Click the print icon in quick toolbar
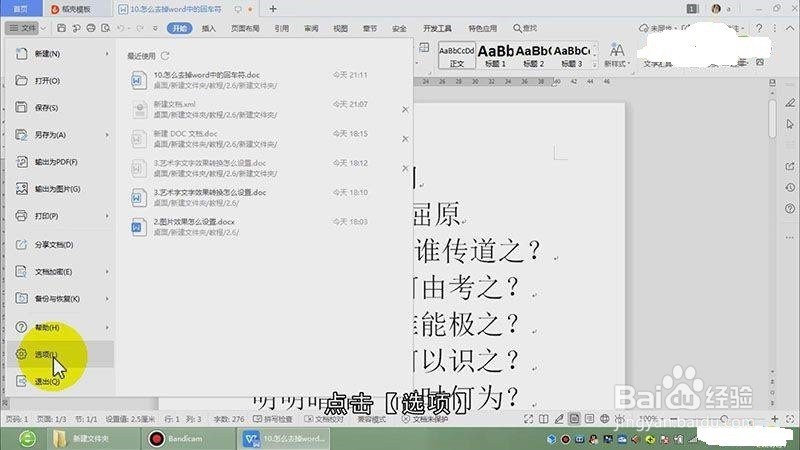Viewport: 800px width, 450px height. click(x=91, y=28)
